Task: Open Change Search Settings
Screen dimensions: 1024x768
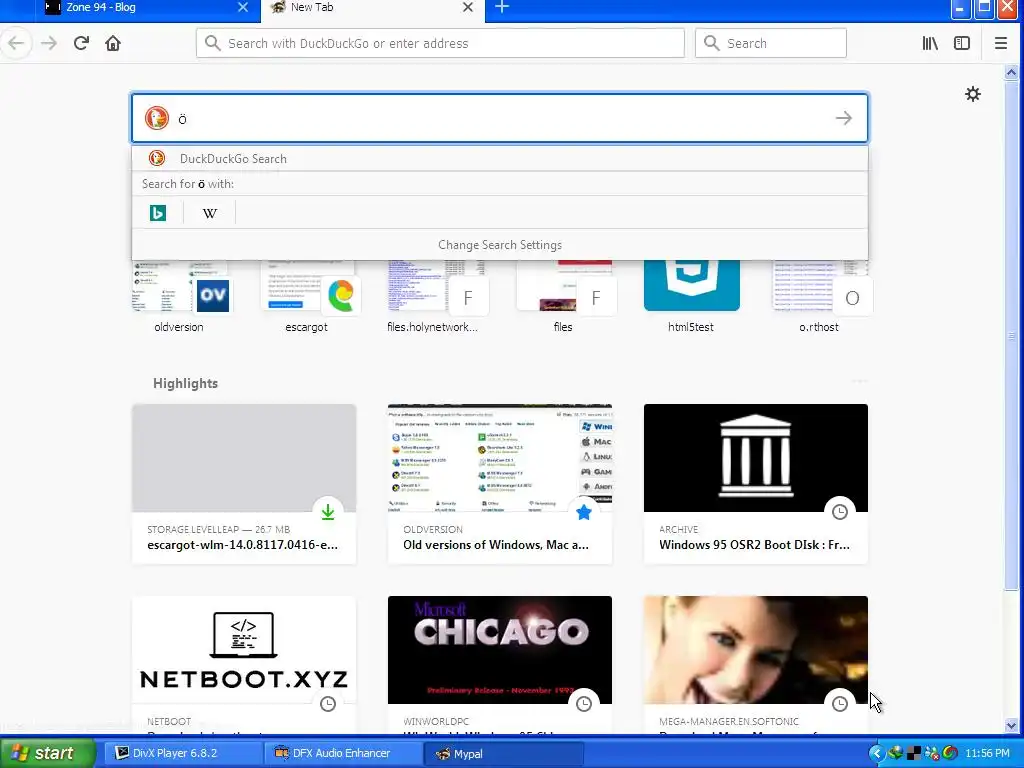Action: [500, 245]
